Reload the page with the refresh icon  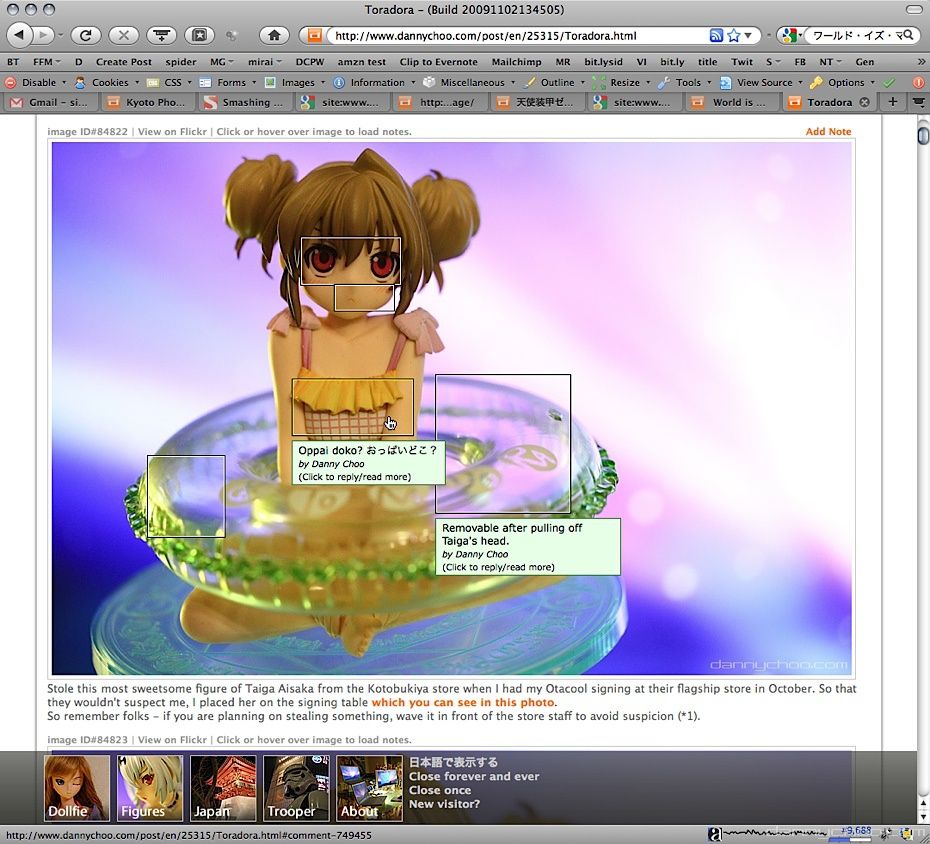pyautogui.click(x=85, y=35)
